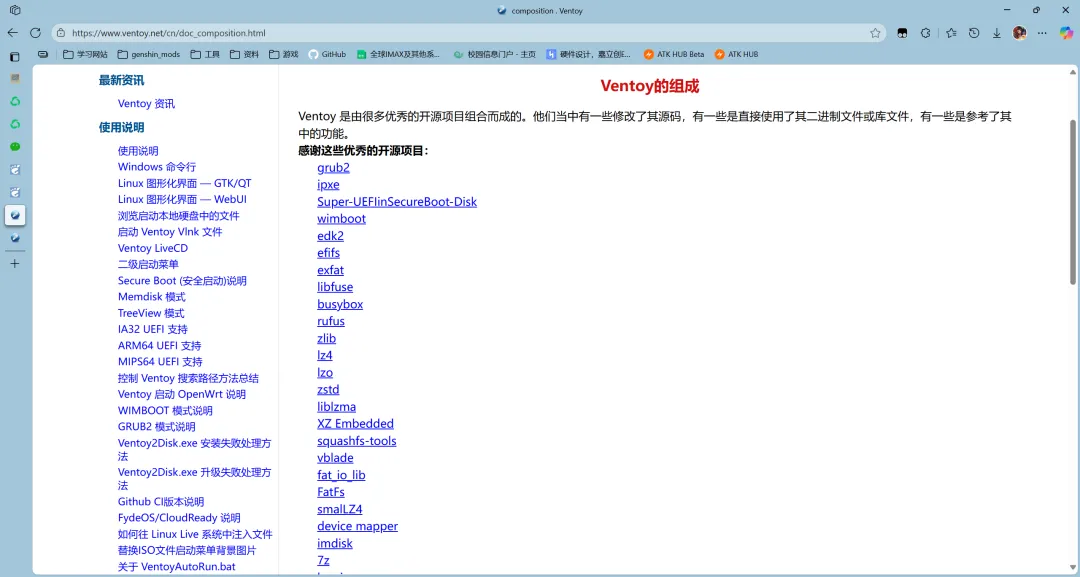The width and height of the screenshot is (1080, 577).
Task: Open the 硬件设计，嘉立创 bookmark
Action: coord(589,54)
